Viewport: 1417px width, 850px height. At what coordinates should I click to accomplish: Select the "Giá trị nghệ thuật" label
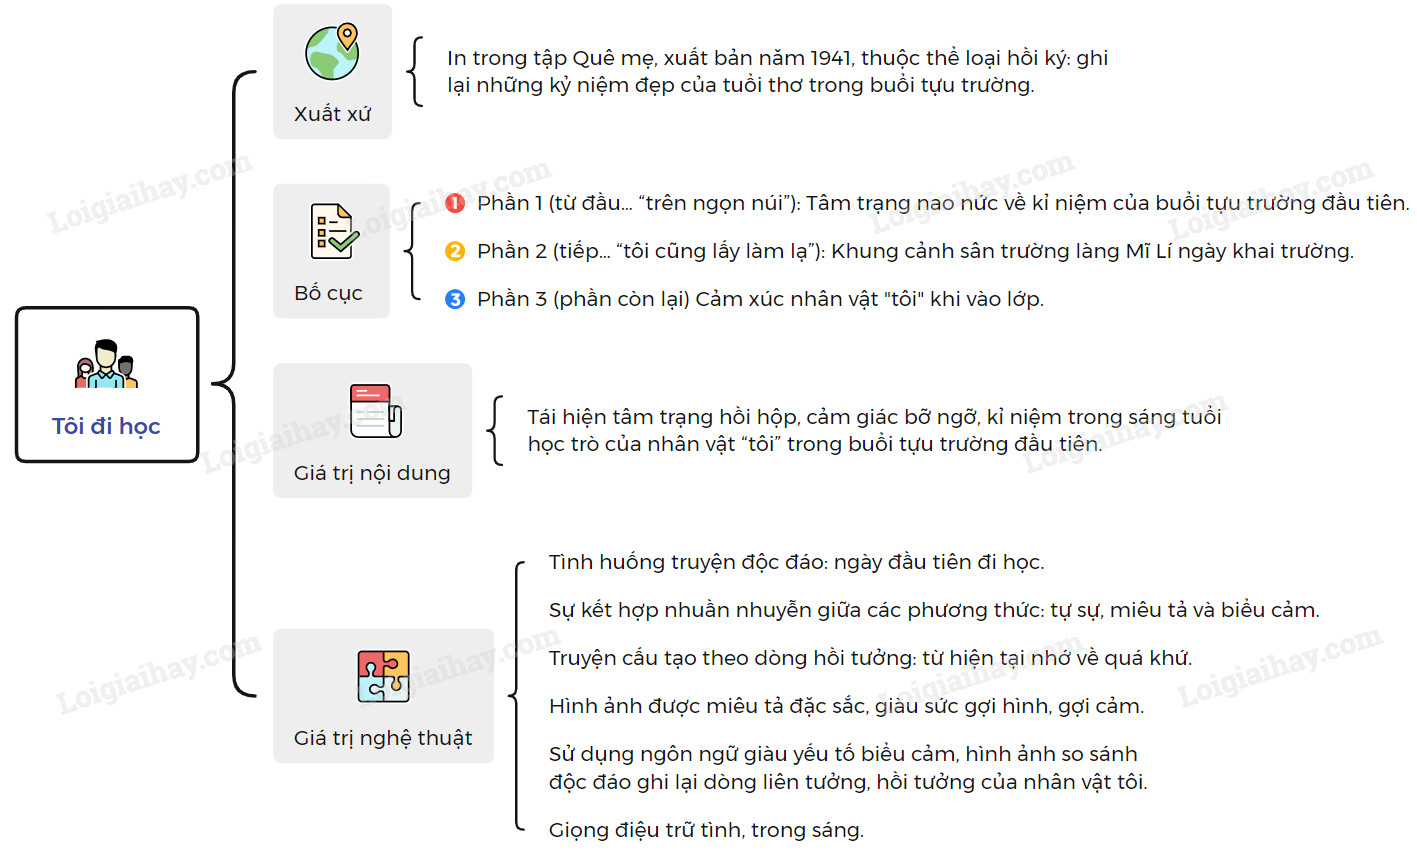click(383, 738)
